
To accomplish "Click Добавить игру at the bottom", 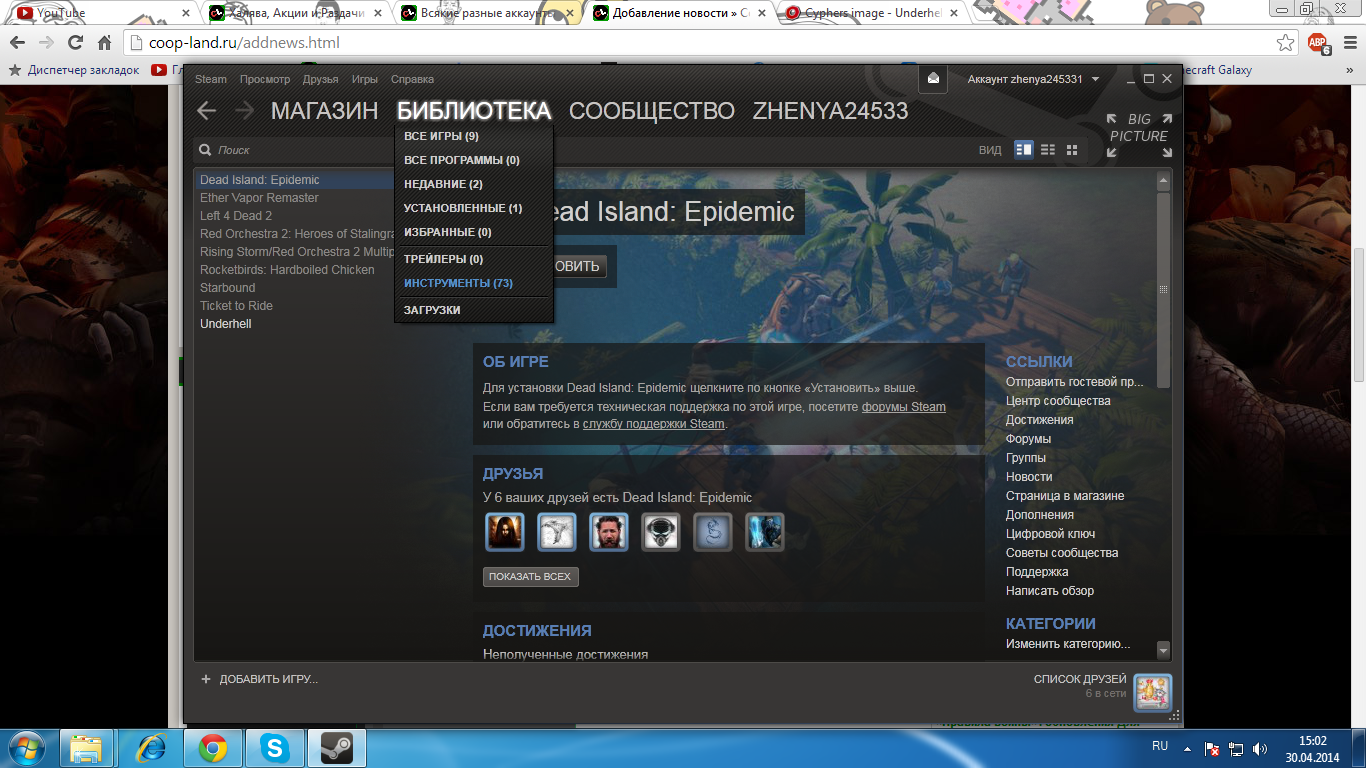I will [x=269, y=679].
